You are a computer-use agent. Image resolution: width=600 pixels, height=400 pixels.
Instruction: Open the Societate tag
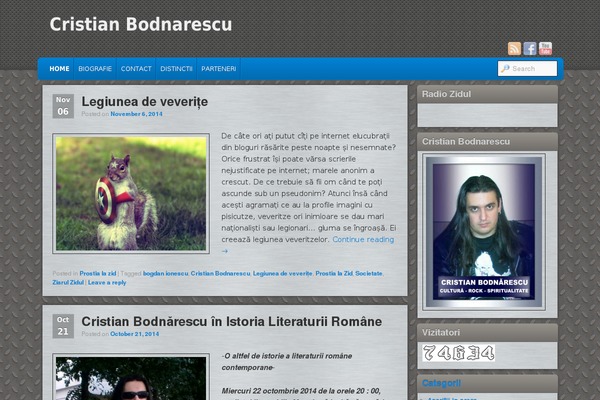tap(369, 273)
